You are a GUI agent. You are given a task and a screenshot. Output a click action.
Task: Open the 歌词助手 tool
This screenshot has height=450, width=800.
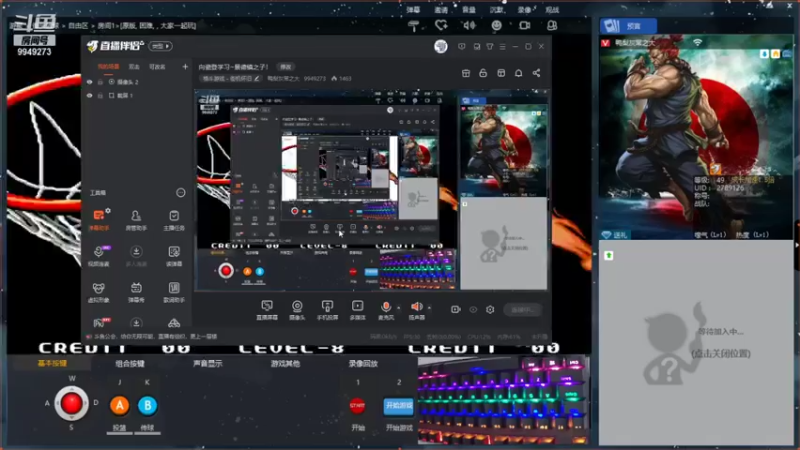(174, 292)
